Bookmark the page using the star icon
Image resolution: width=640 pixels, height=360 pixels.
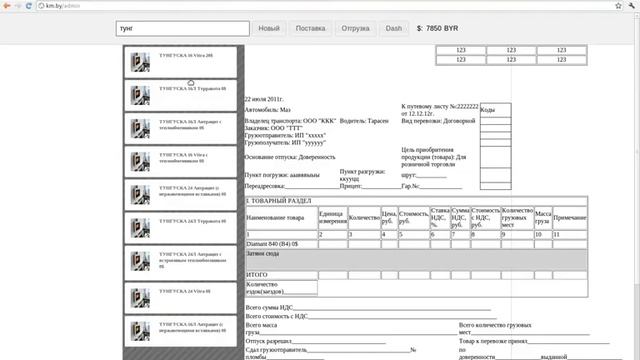tap(618, 6)
